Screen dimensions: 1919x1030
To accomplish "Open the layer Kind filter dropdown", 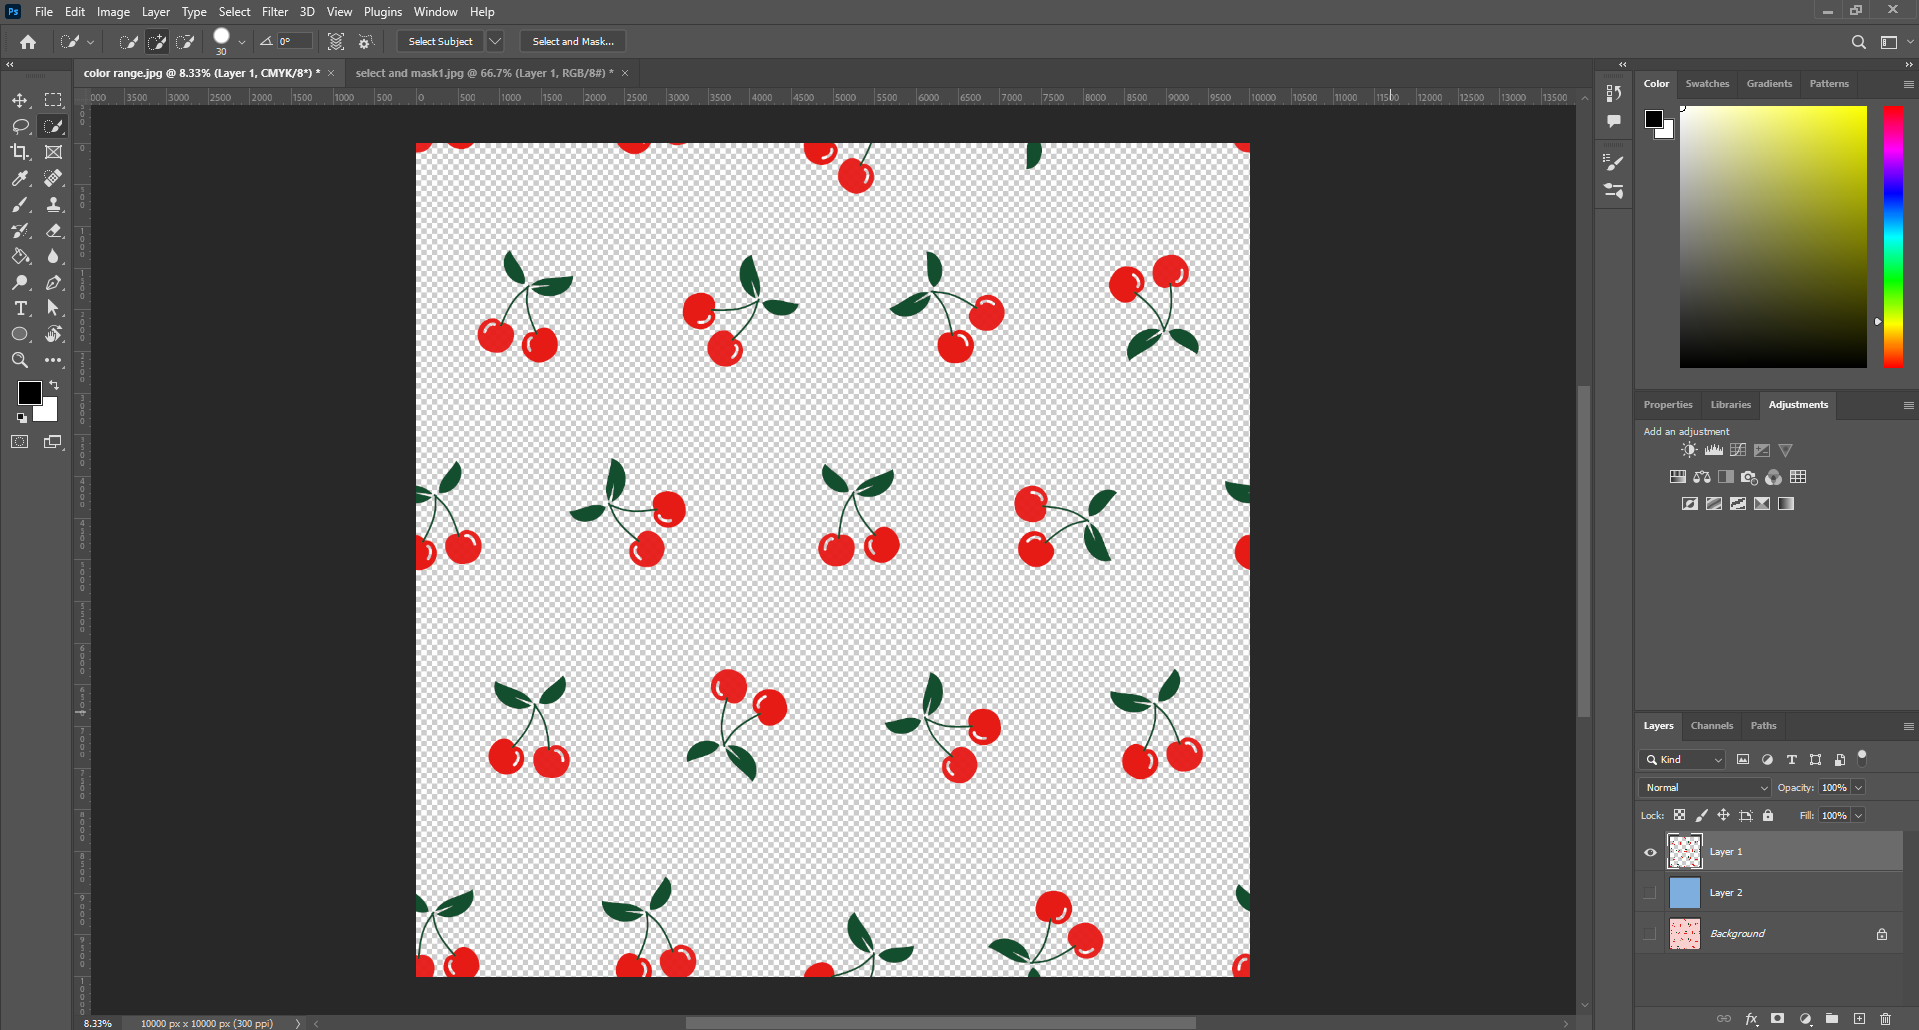I will point(1682,760).
